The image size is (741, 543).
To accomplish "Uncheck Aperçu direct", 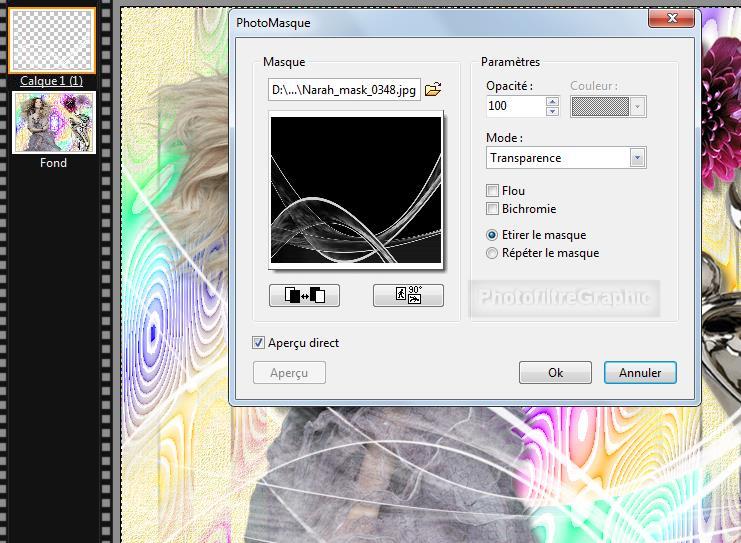I will tap(259, 343).
